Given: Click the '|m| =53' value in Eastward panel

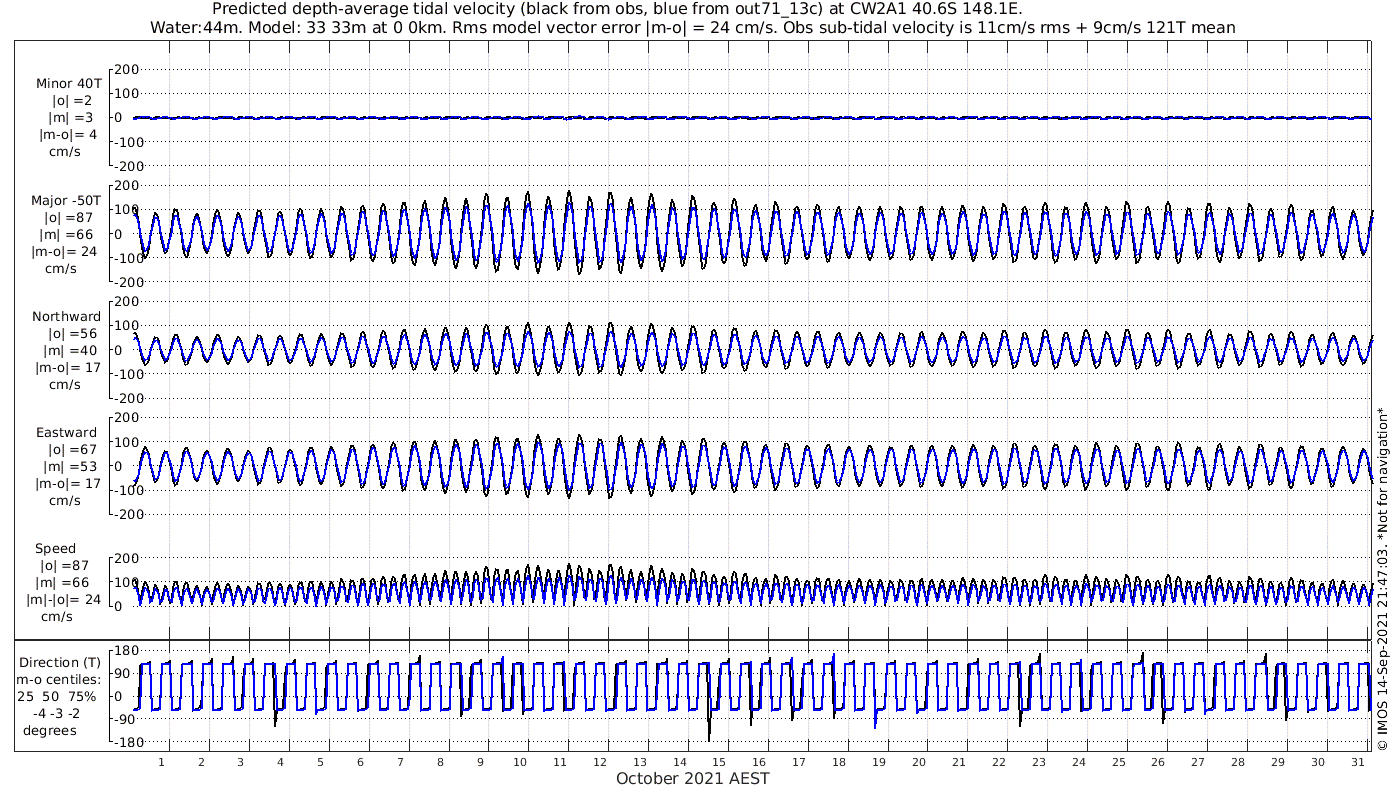Looking at the screenshot, I should coord(70,467).
